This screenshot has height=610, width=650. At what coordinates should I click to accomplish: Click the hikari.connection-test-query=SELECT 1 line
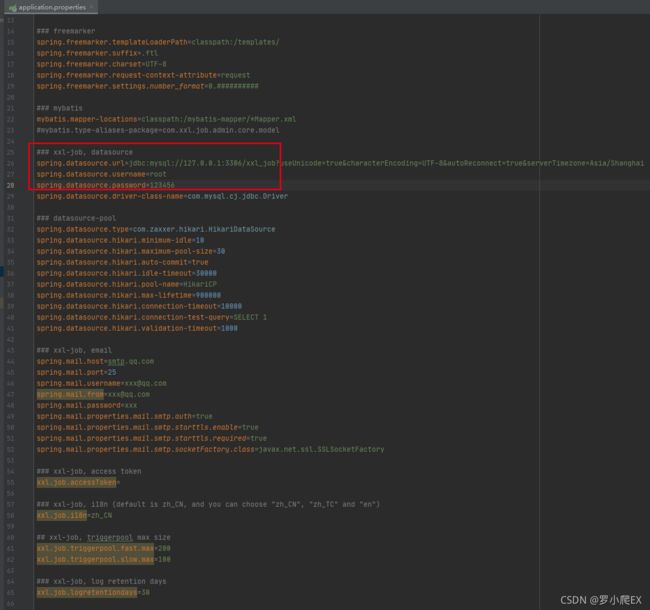(x=151, y=317)
